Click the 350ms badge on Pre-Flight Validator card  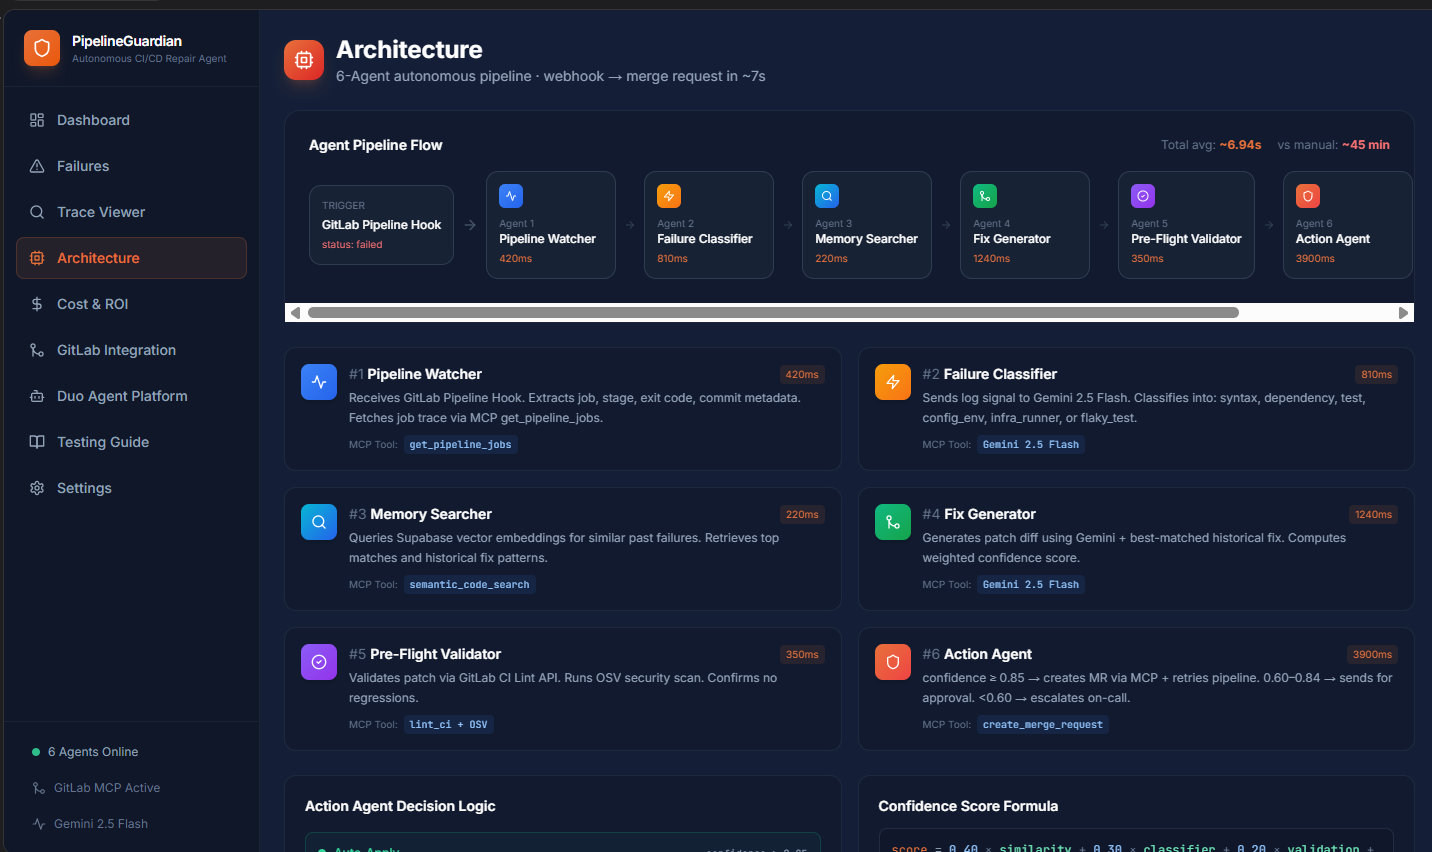click(x=802, y=655)
